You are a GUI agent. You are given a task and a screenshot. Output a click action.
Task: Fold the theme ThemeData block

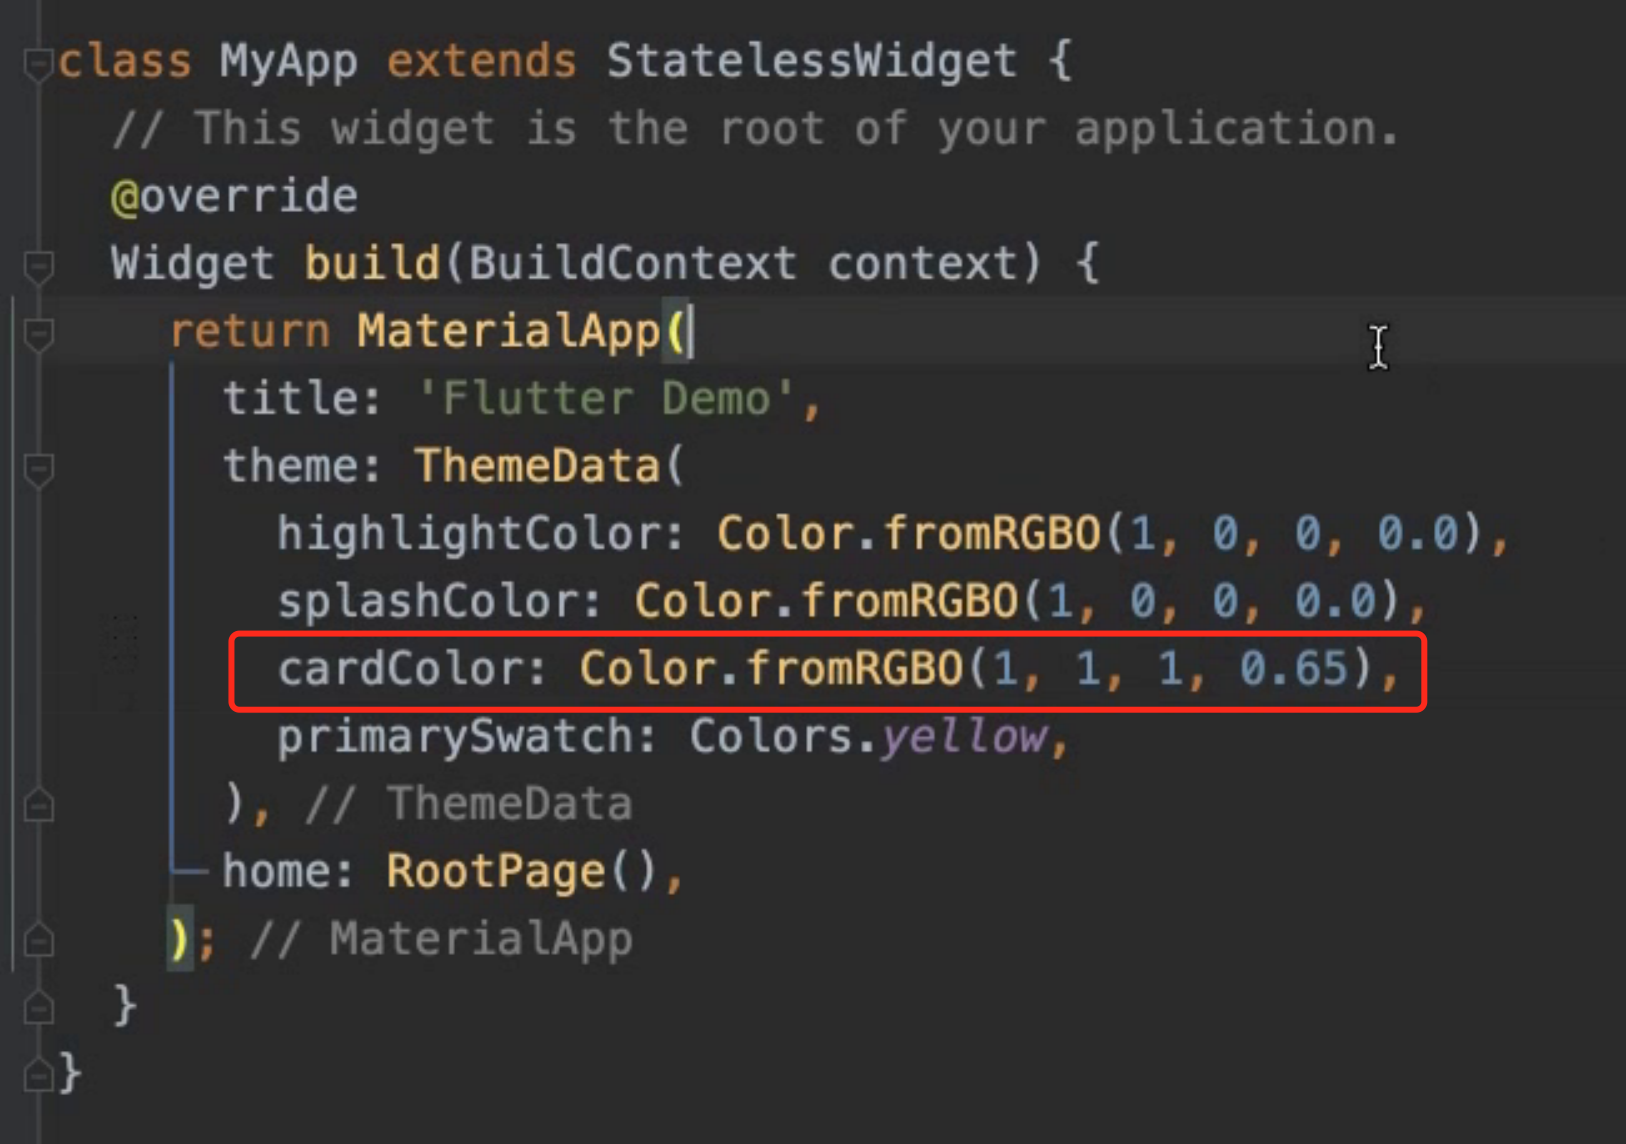tap(38, 469)
